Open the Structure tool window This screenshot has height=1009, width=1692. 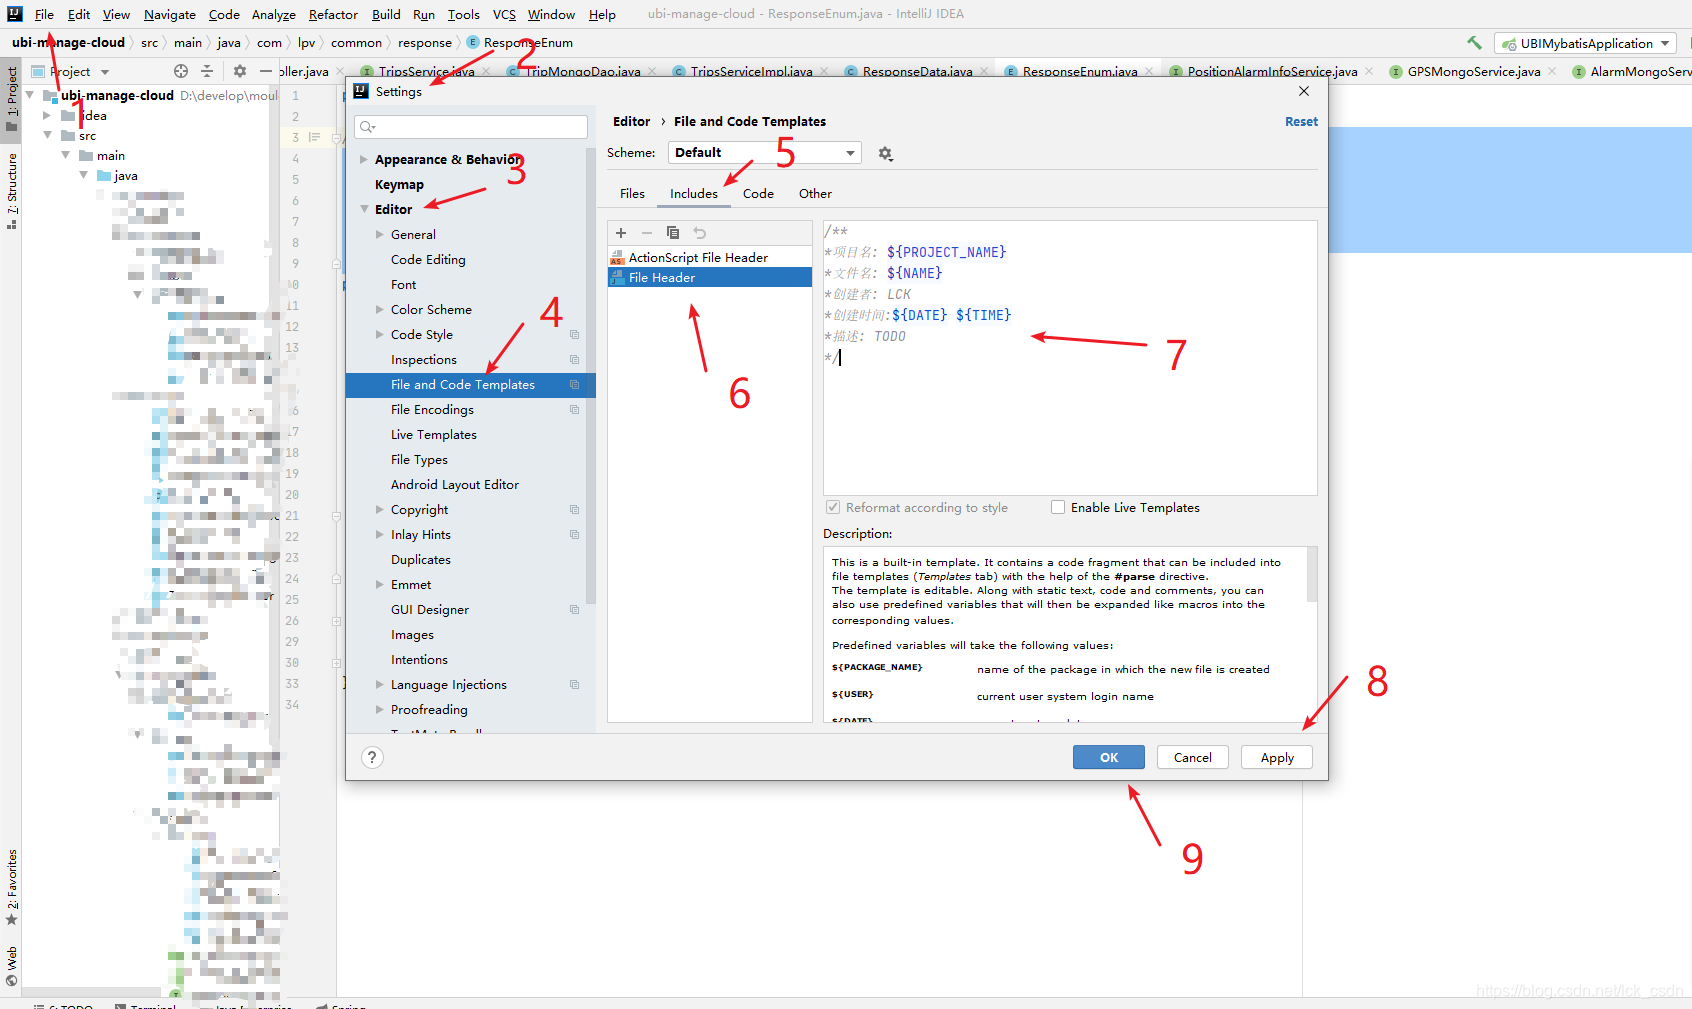12,191
